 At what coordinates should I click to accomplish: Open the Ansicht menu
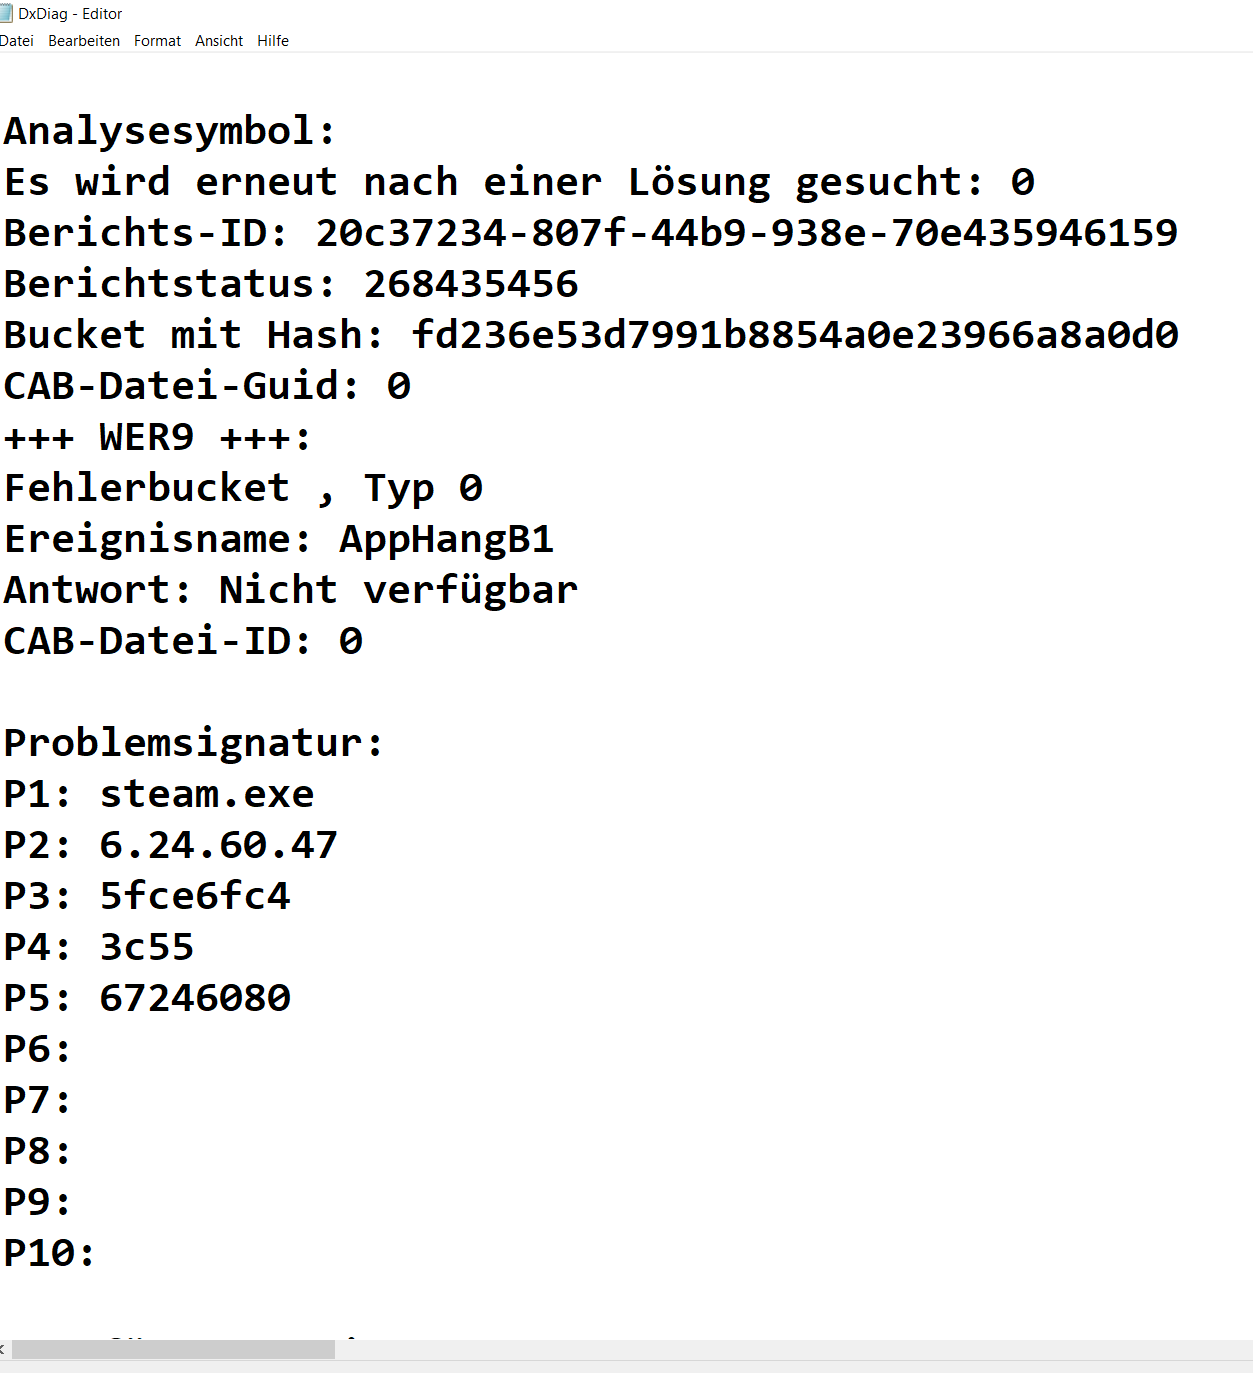(x=219, y=41)
